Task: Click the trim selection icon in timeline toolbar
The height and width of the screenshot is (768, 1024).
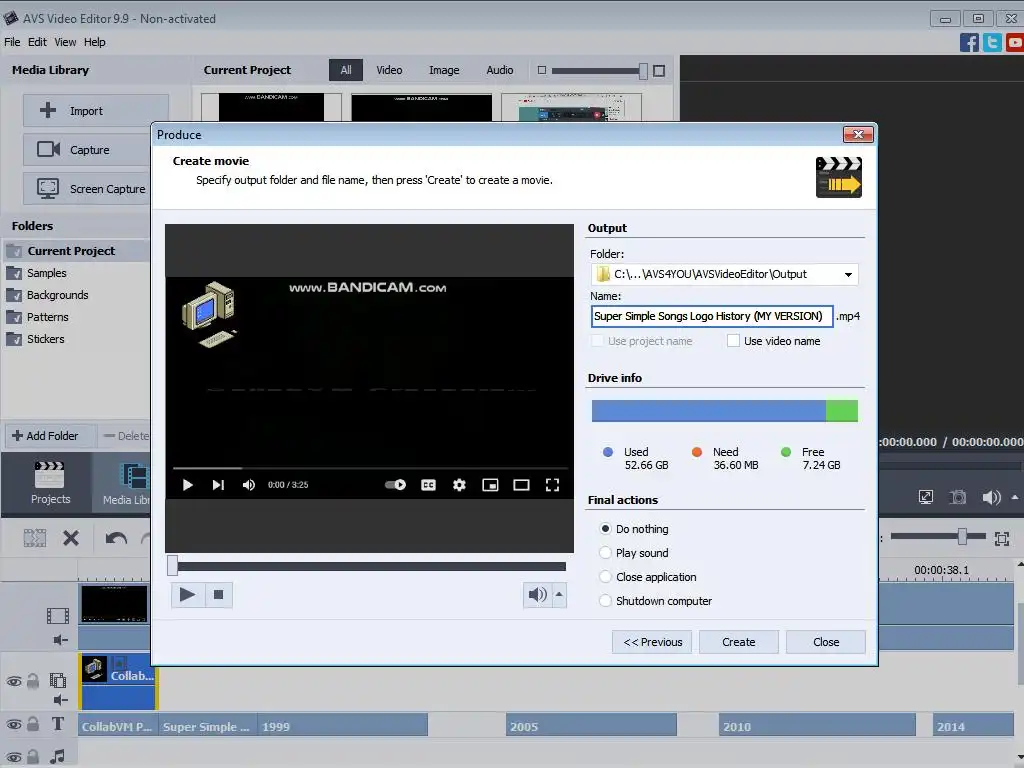Action: coord(35,538)
